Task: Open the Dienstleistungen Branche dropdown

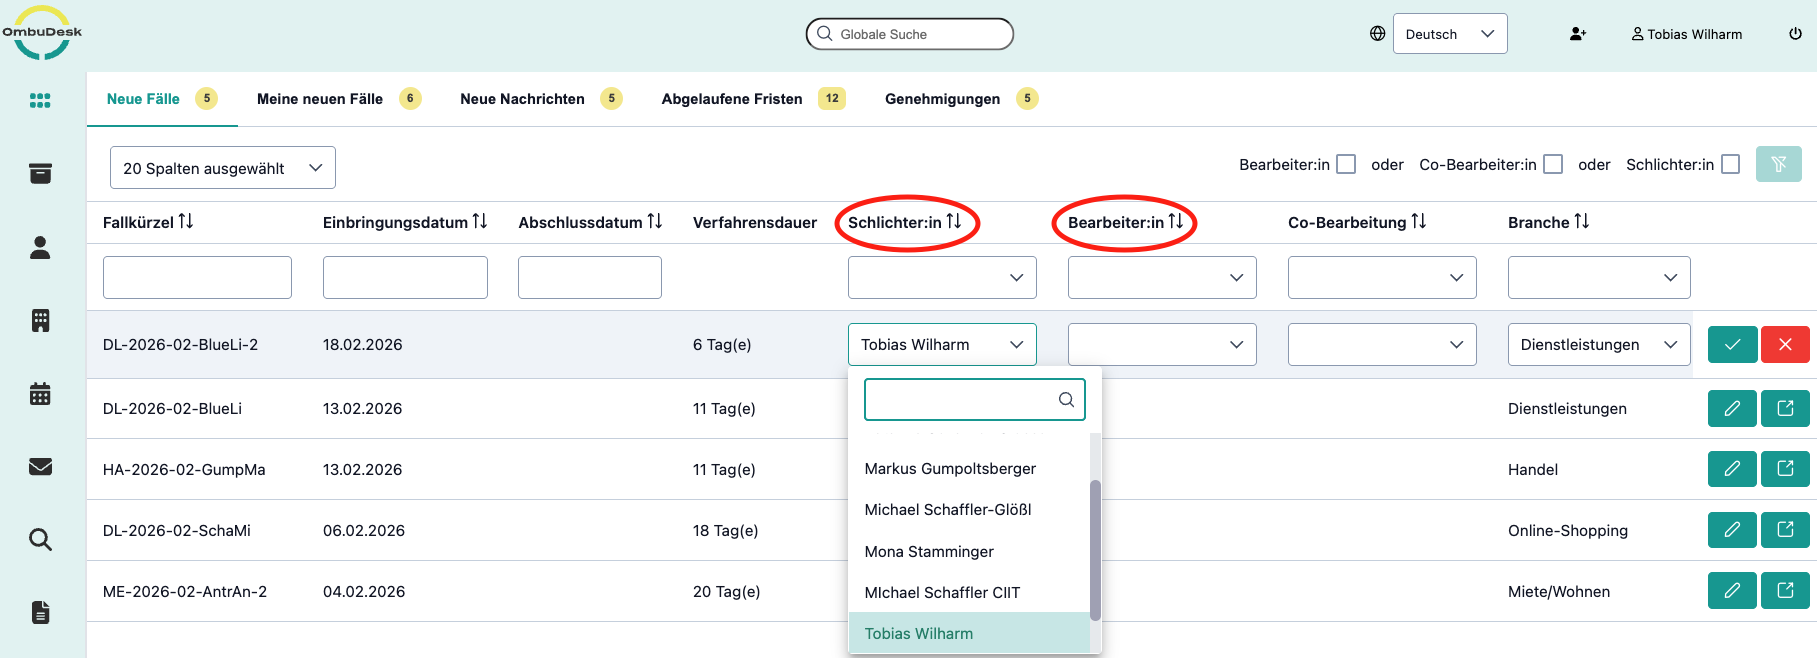Action: (x=1598, y=345)
